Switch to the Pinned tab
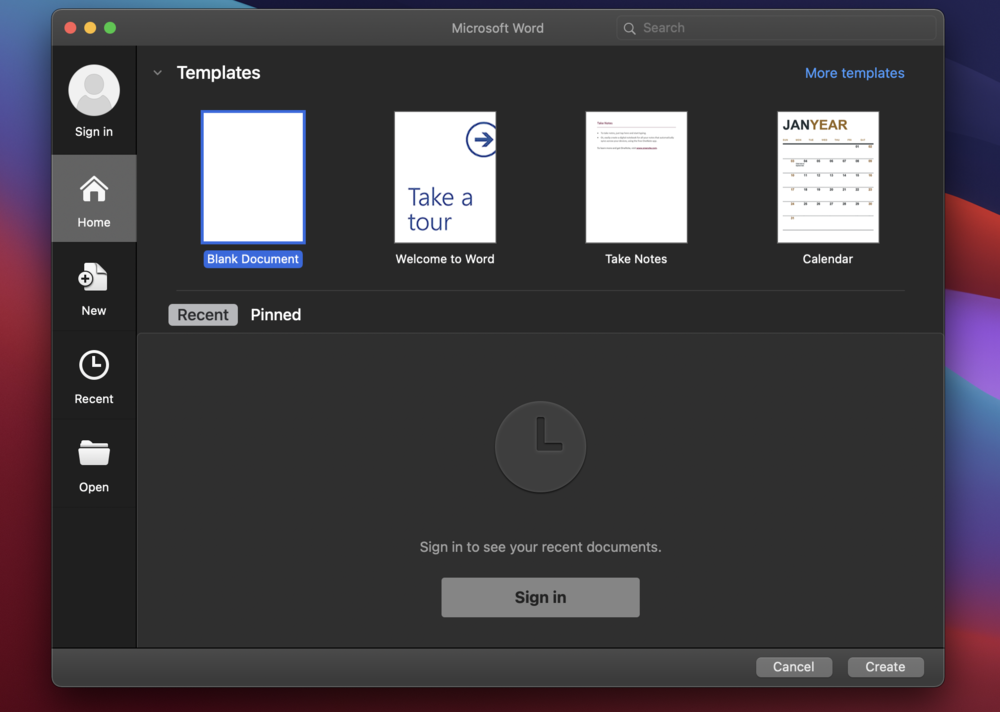The image size is (1000, 712). click(275, 315)
